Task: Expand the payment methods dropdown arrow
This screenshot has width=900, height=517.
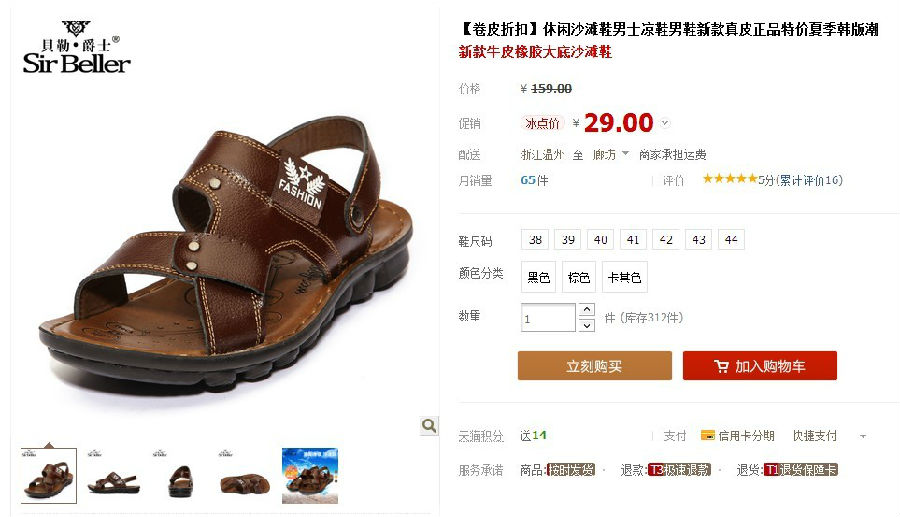Action: [863, 437]
